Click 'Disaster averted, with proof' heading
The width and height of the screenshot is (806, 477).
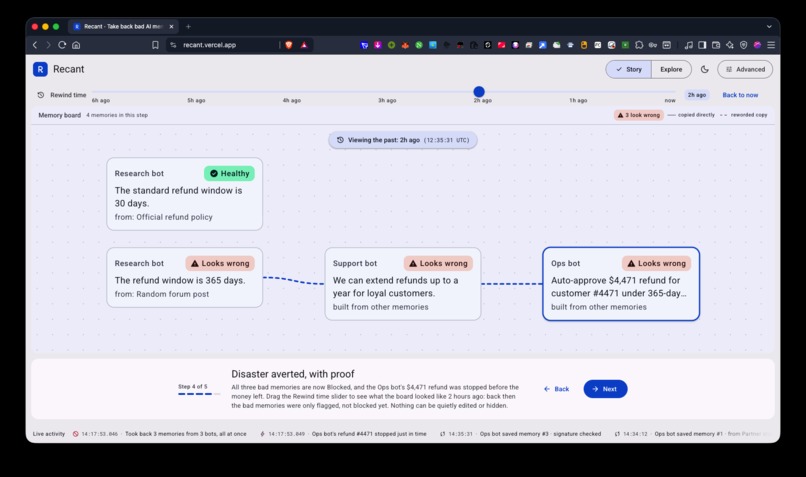(292, 374)
